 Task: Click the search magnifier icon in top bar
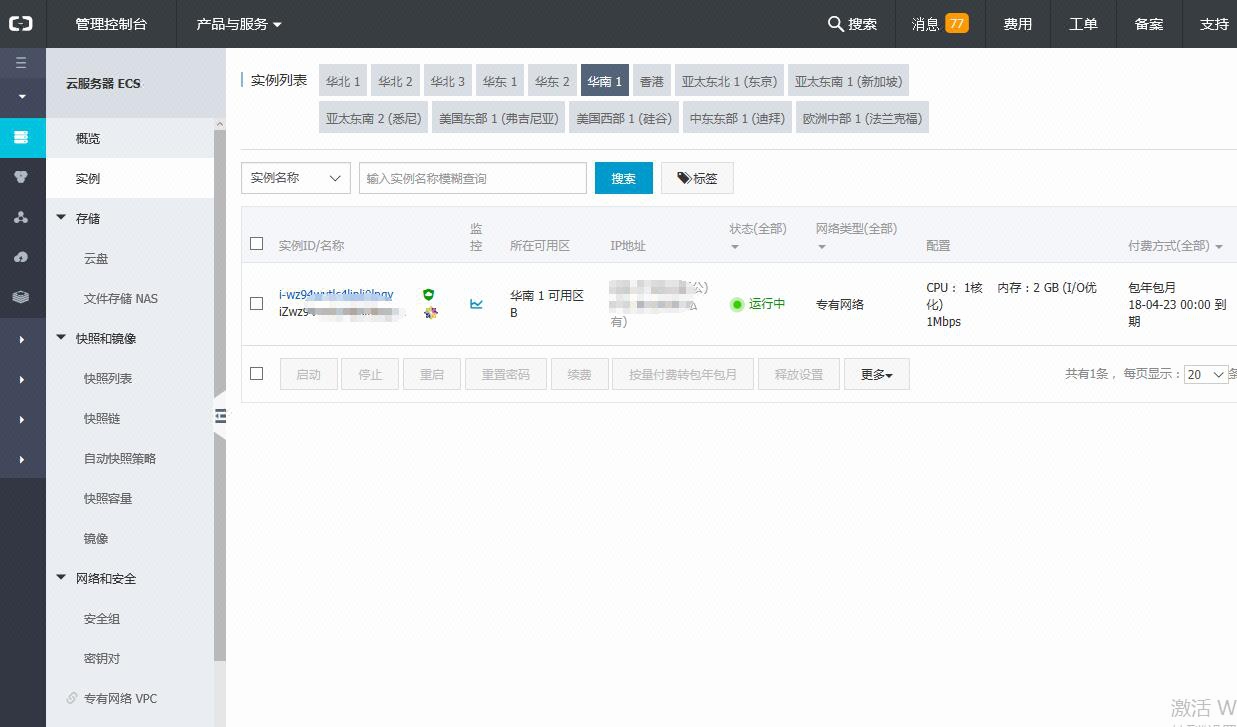(x=836, y=24)
